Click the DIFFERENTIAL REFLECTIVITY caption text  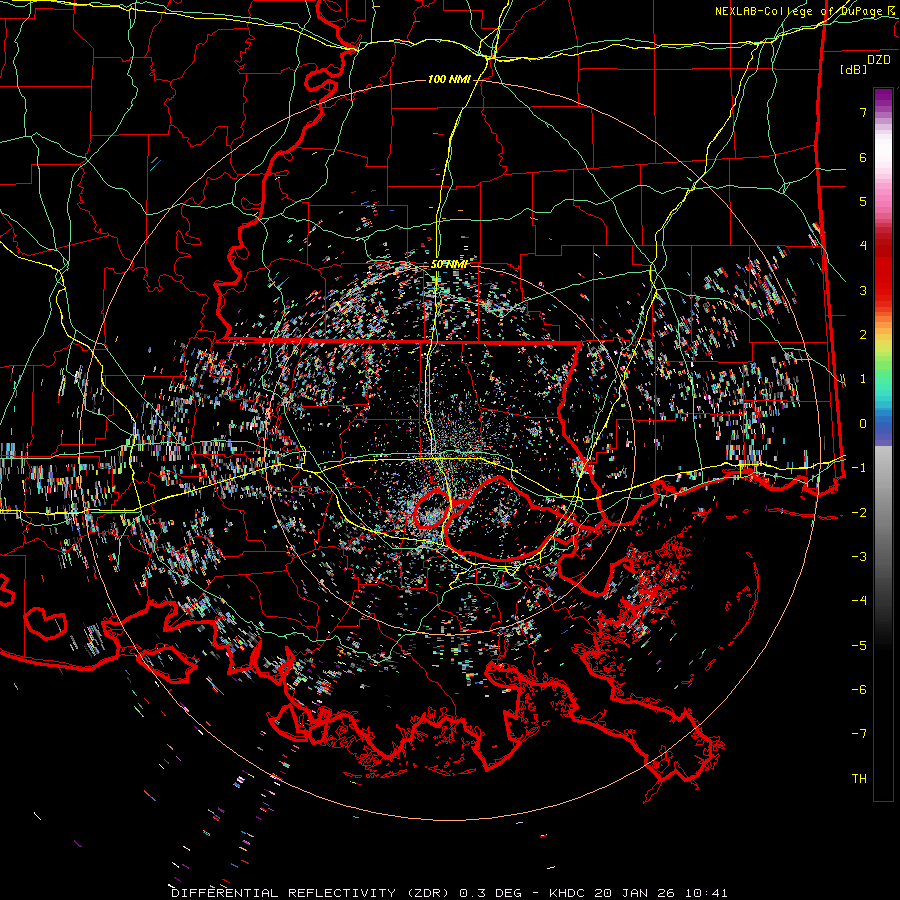tap(283, 893)
